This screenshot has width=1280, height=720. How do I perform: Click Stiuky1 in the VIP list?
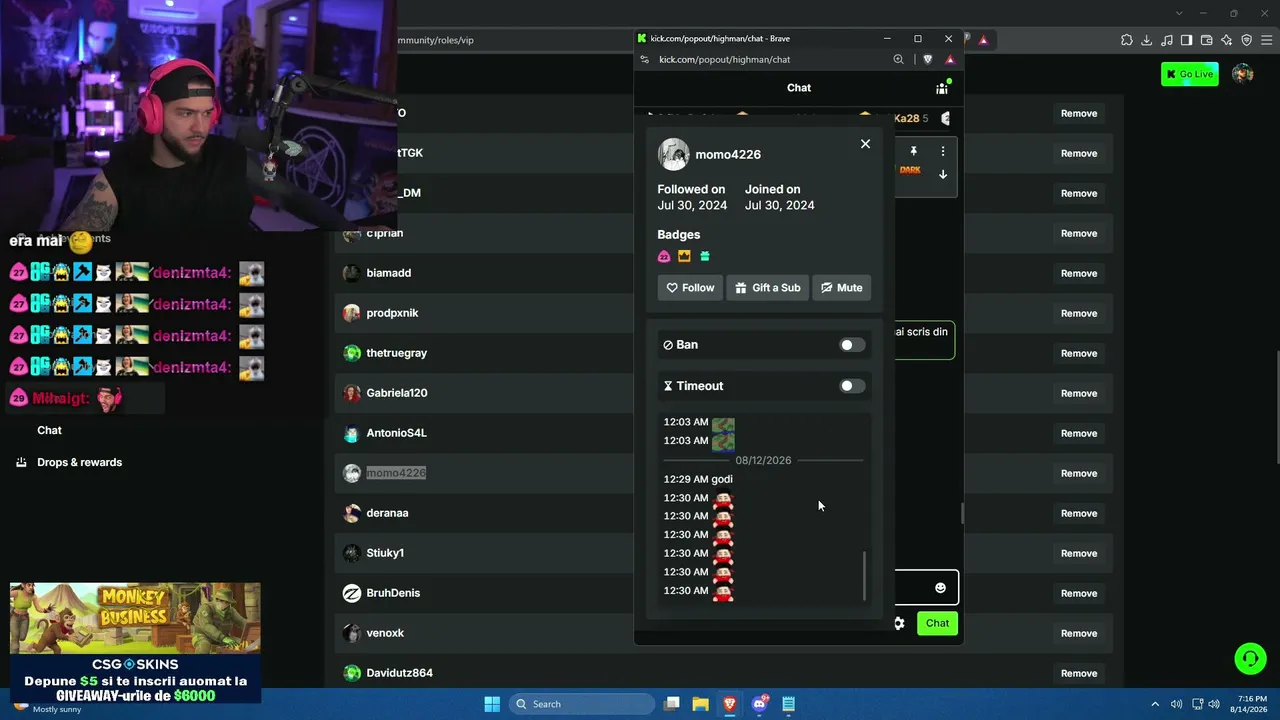(385, 553)
